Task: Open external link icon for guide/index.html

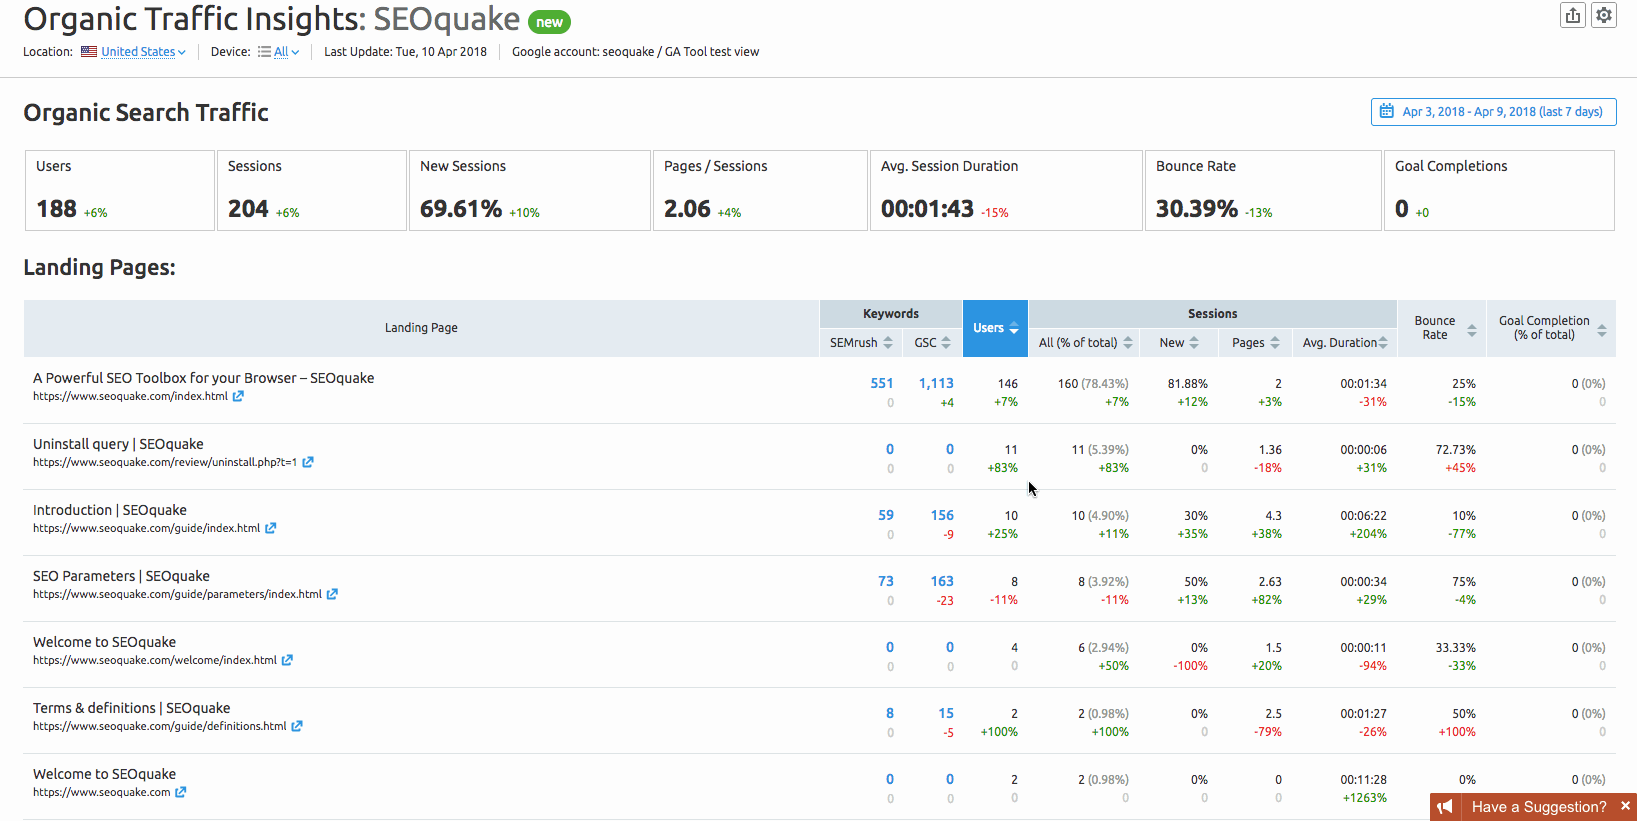Action: coord(270,528)
